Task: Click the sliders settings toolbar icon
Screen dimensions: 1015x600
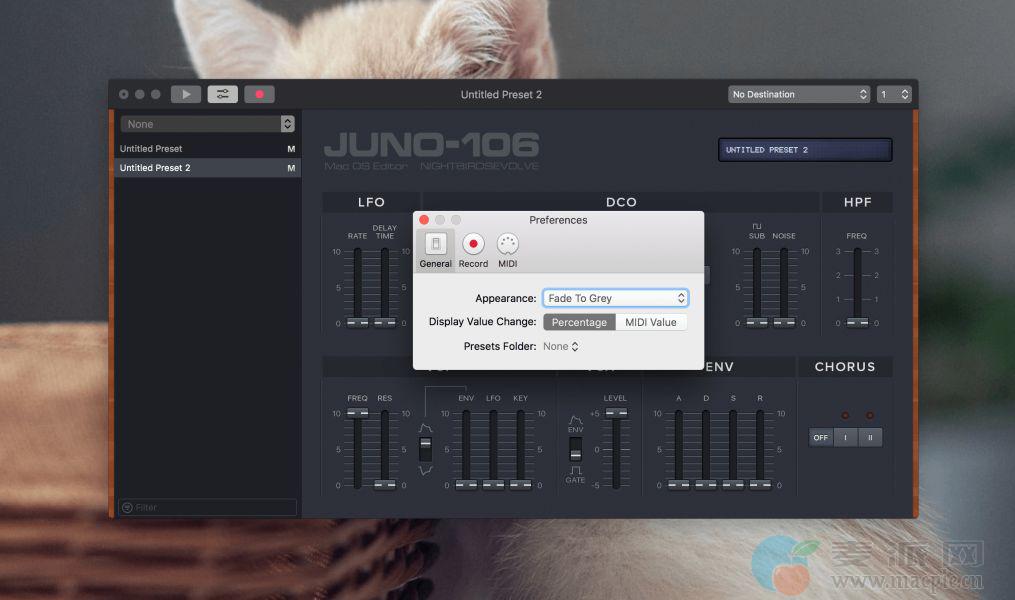Action: [x=223, y=94]
